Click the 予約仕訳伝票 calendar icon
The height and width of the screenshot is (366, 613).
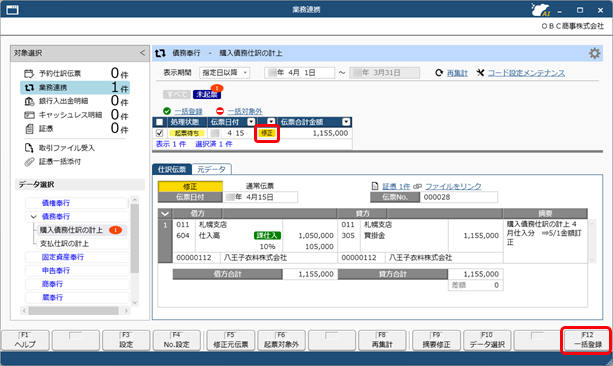tap(29, 74)
